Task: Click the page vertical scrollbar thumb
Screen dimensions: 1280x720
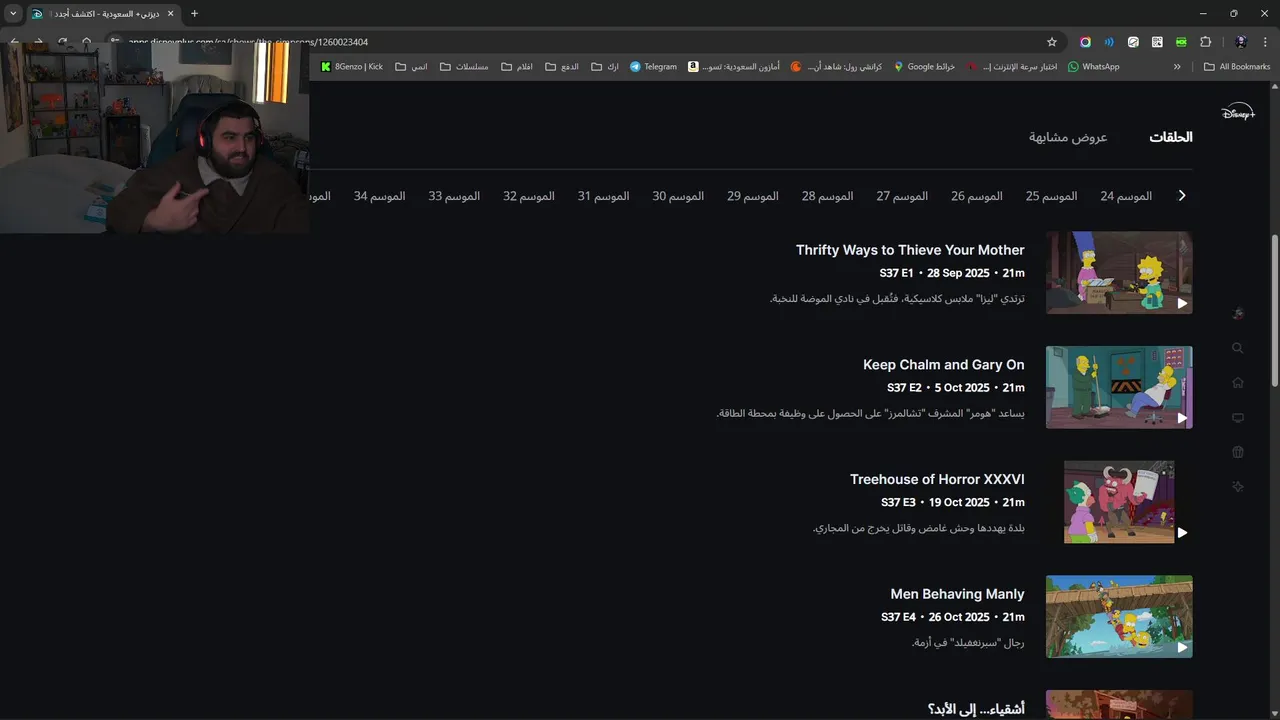Action: pos(1275,310)
